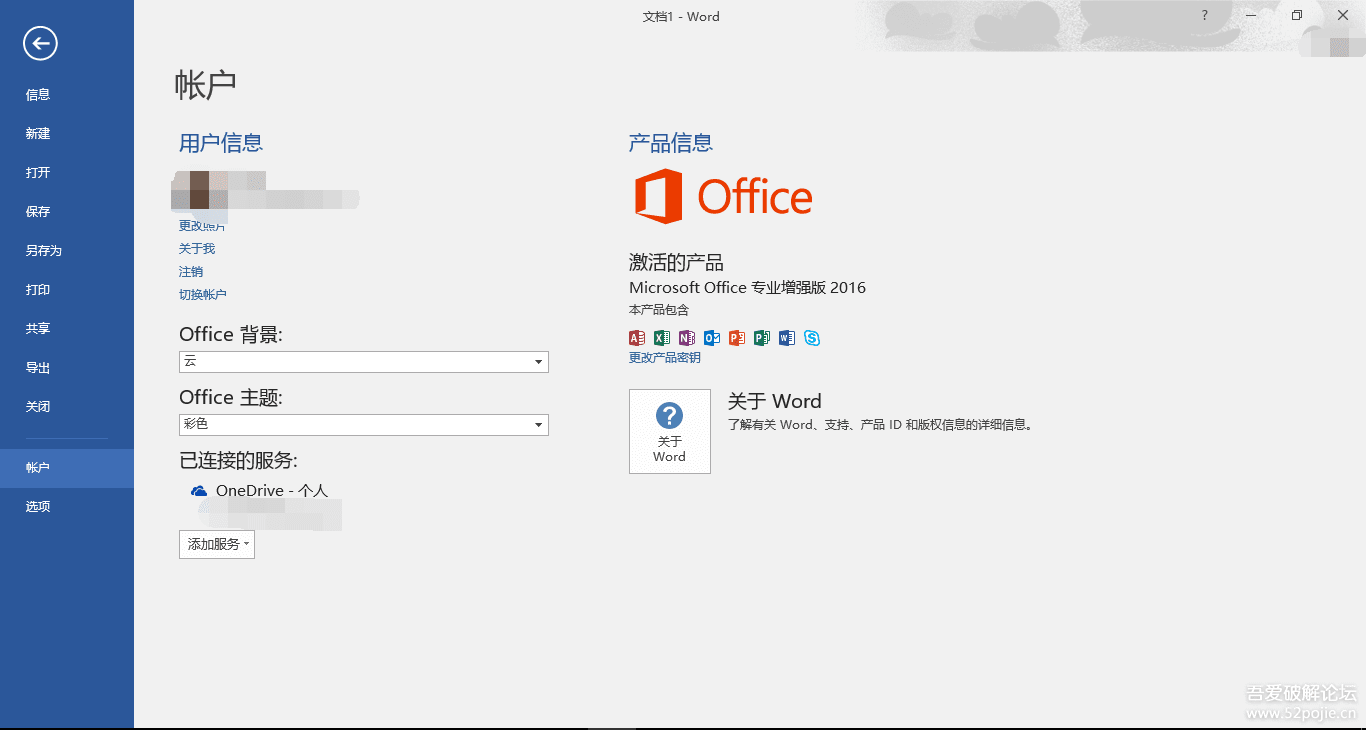Click the Office logo
Viewport: 1366px width, 730px height.
click(x=723, y=196)
